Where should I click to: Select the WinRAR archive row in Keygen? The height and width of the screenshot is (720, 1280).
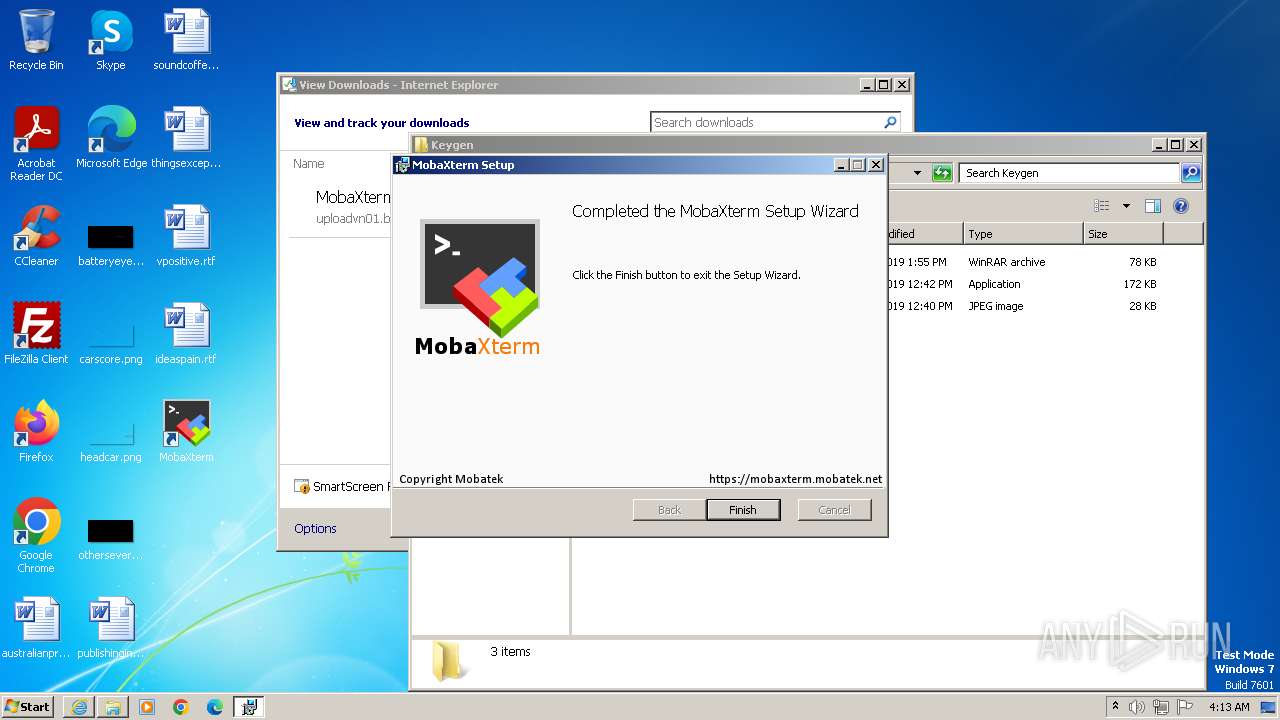pyautogui.click(x=1020, y=262)
